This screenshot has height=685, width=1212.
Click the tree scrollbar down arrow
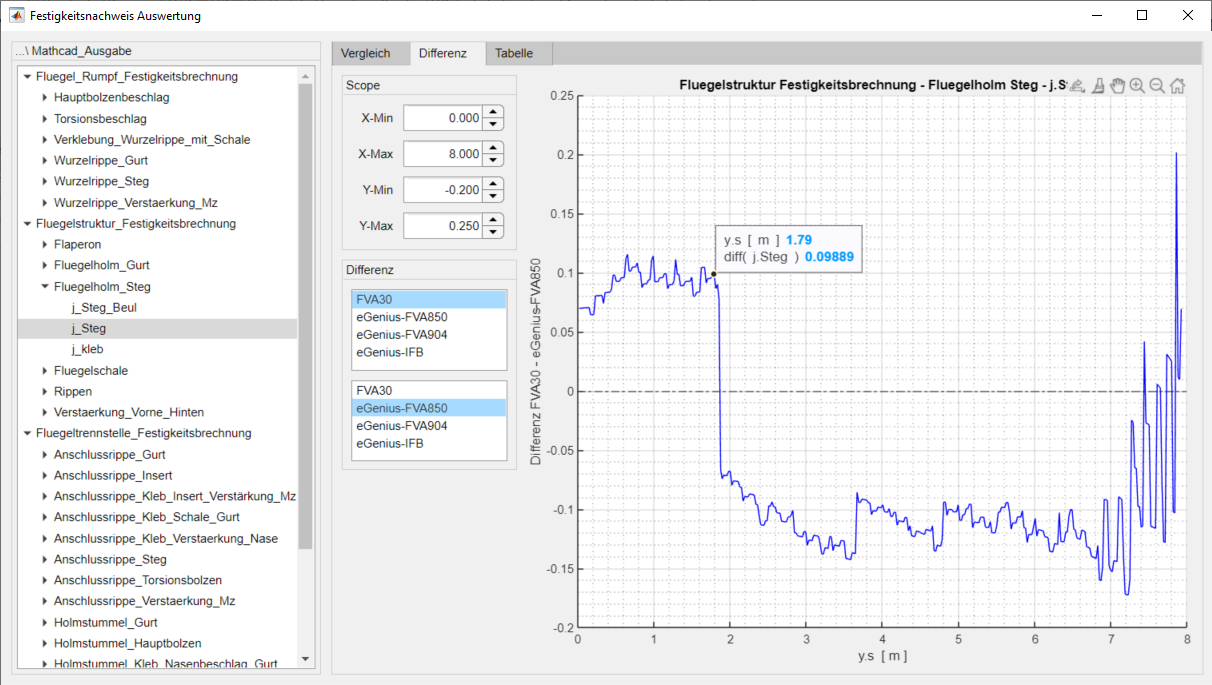tap(306, 660)
